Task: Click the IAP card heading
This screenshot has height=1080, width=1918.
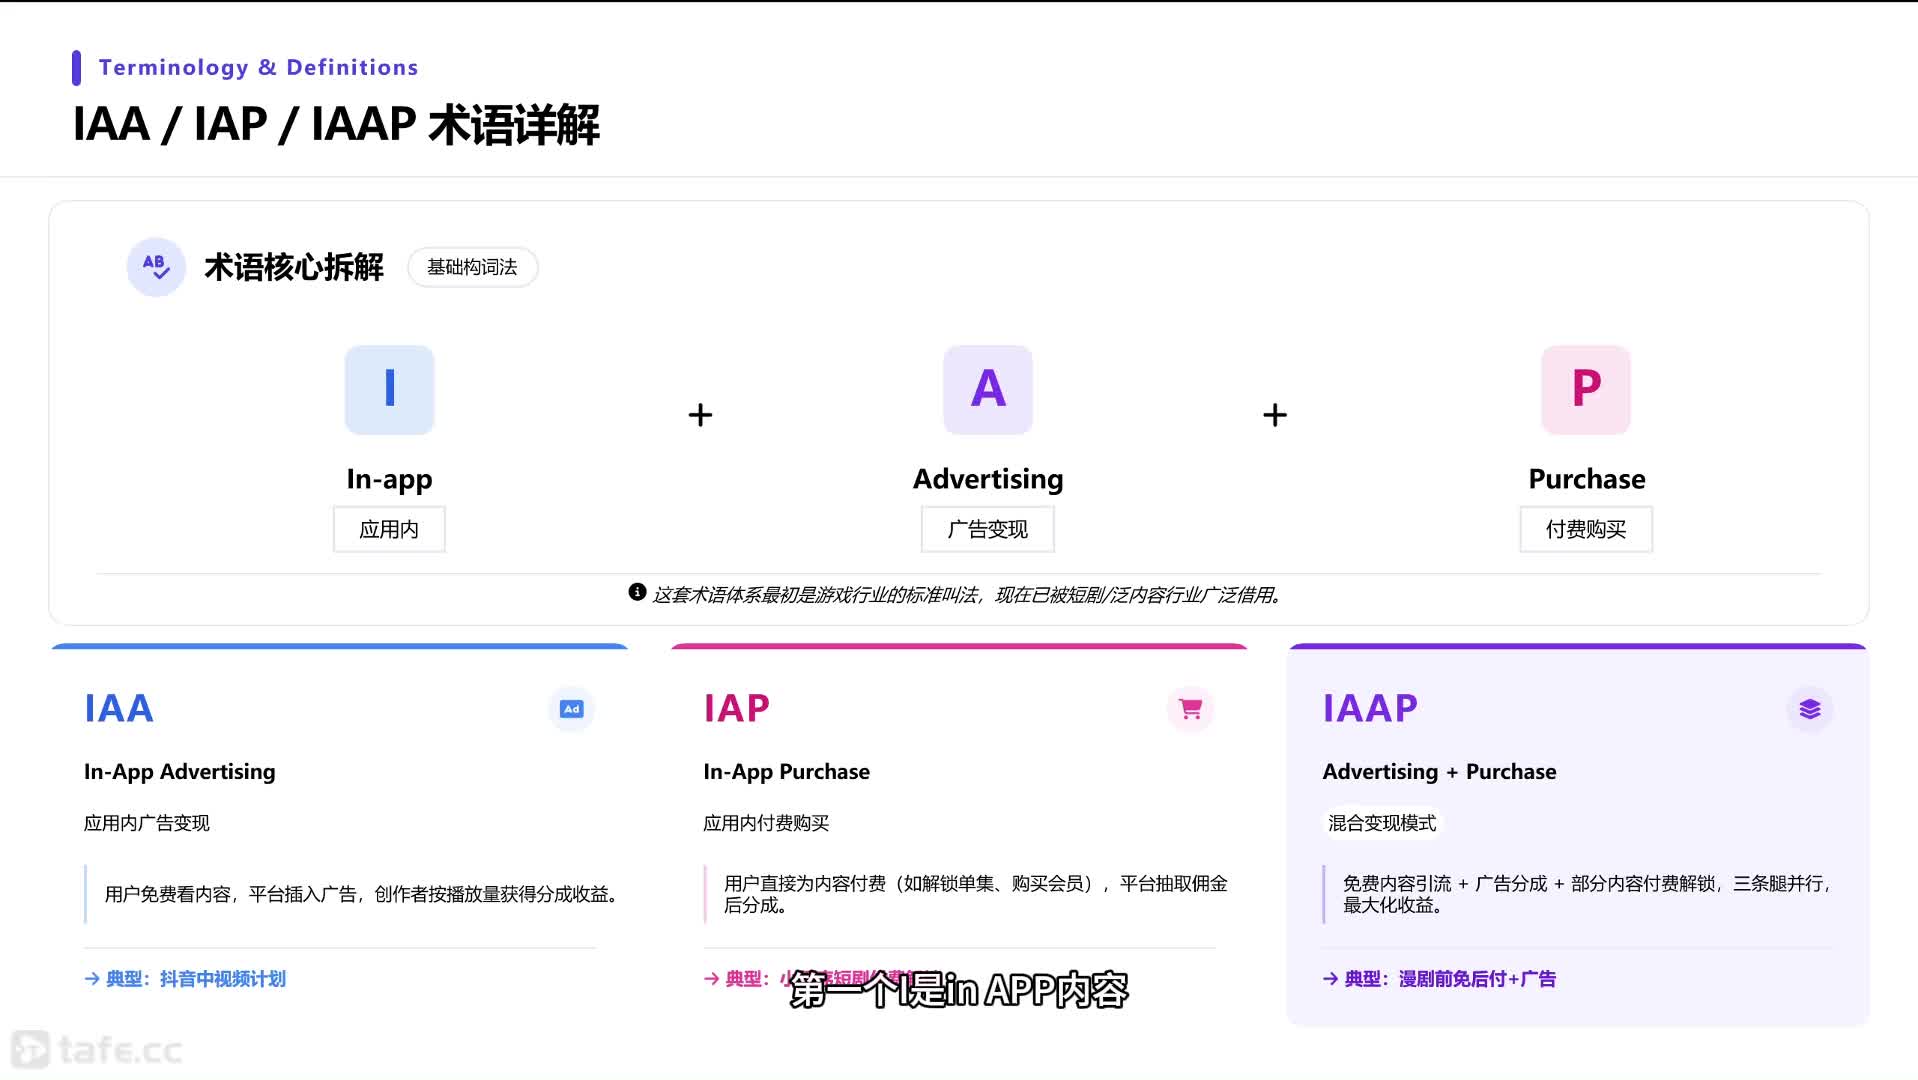Action: pos(737,709)
